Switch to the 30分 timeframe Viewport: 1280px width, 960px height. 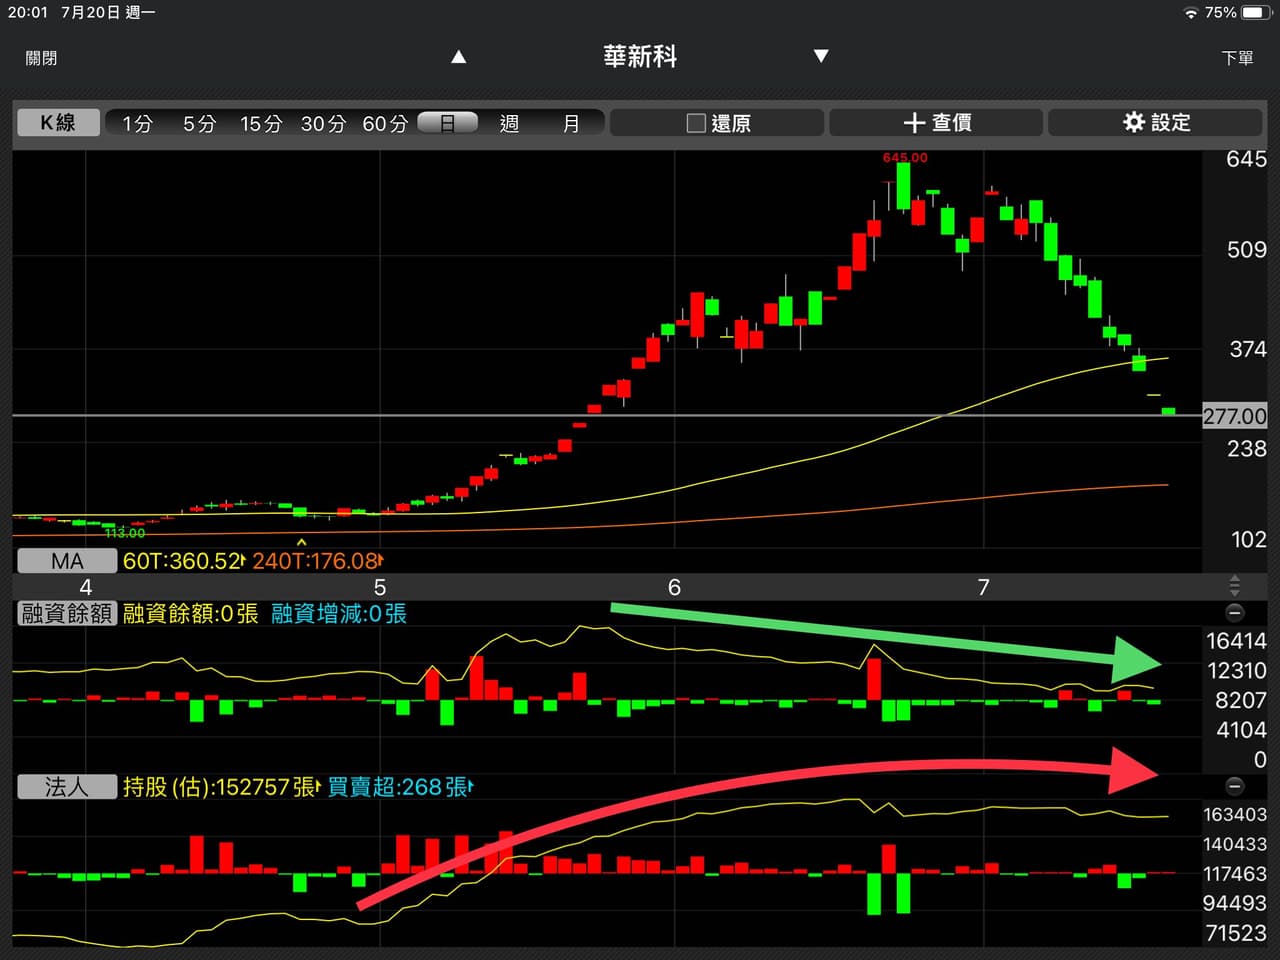coord(323,123)
